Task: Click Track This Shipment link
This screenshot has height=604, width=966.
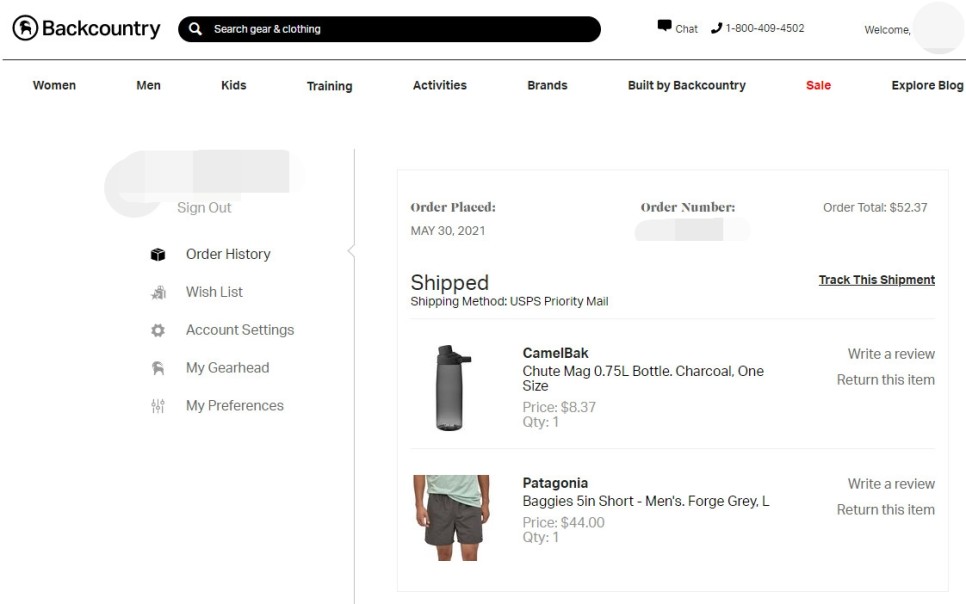Action: coord(877,280)
